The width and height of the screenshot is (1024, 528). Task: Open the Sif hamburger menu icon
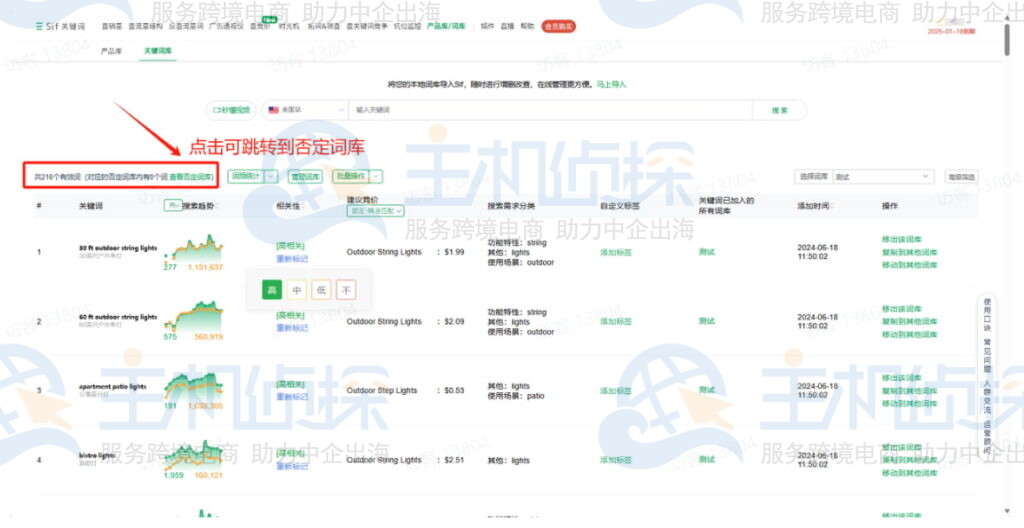(x=39, y=27)
